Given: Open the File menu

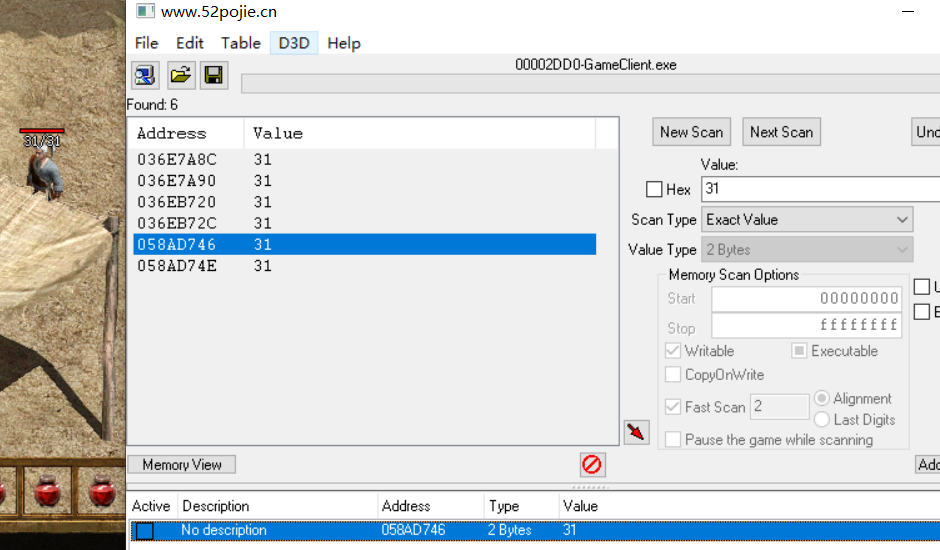Looking at the screenshot, I should (146, 43).
